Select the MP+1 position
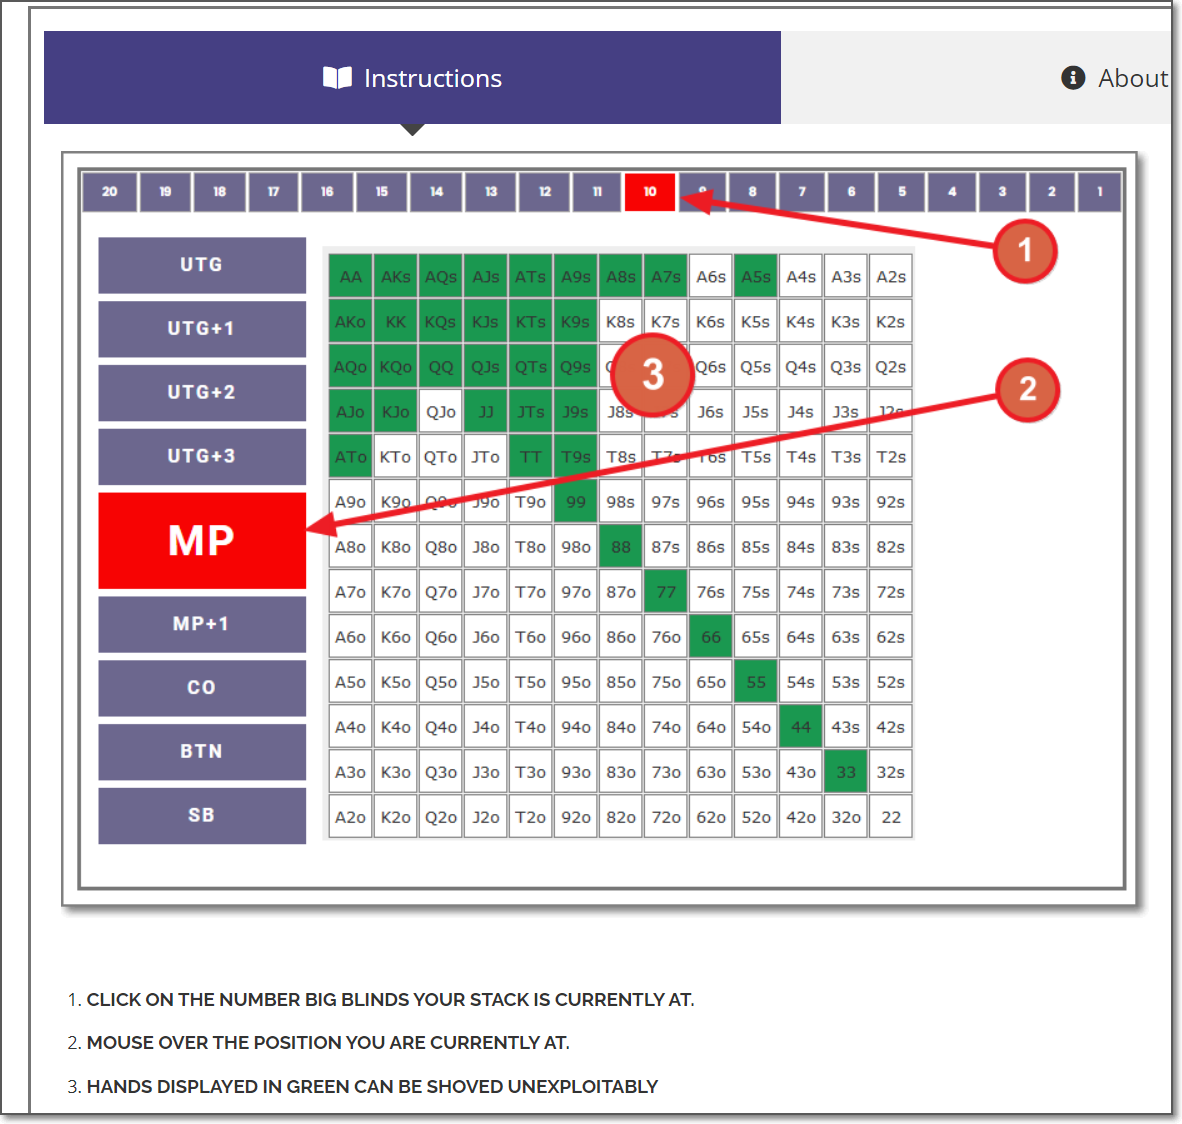Screen dimensions: 1182x1124 point(201,624)
